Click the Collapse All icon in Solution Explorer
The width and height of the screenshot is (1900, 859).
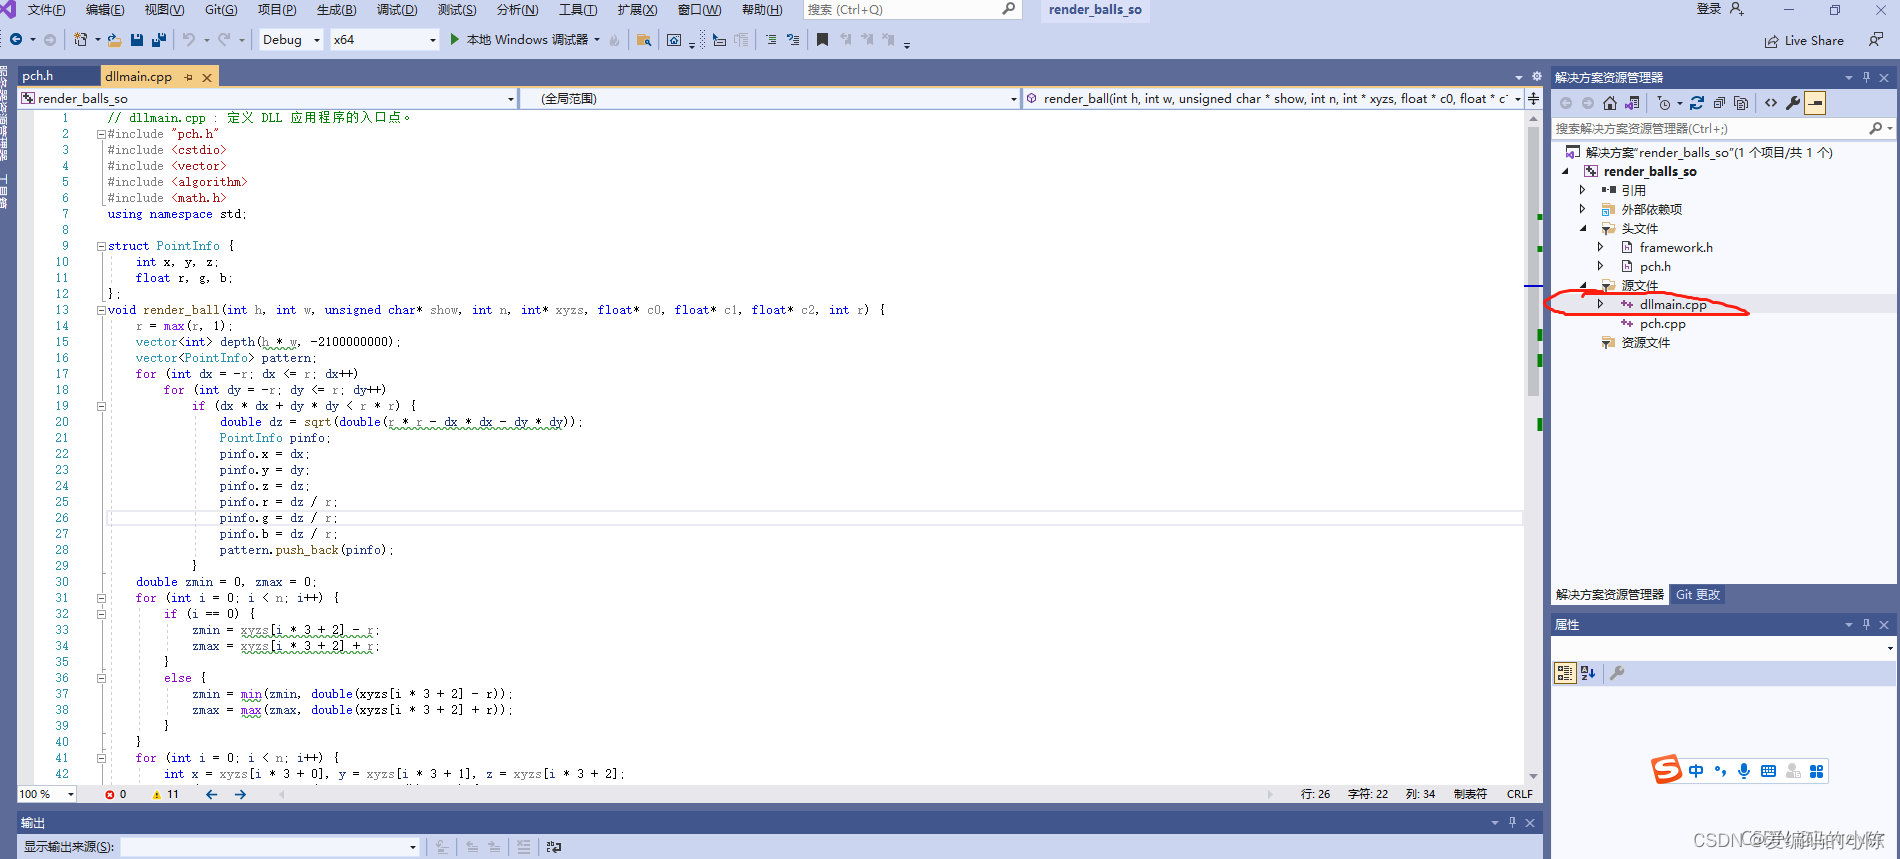point(1719,103)
